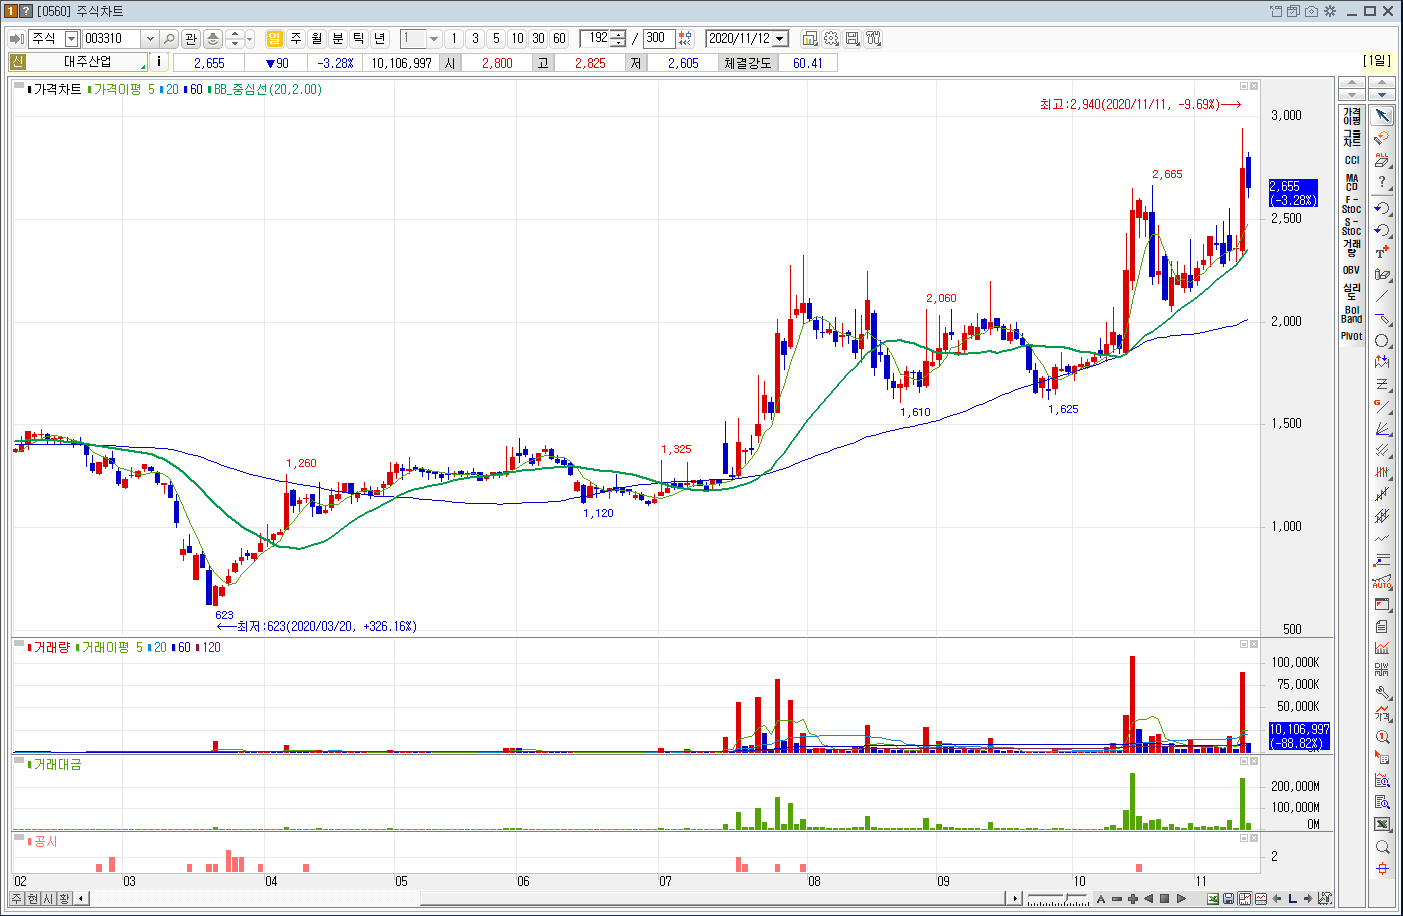Screen dimensions: 1403x916
Task: Open the interval number dropdown showing 1
Action: tap(434, 38)
